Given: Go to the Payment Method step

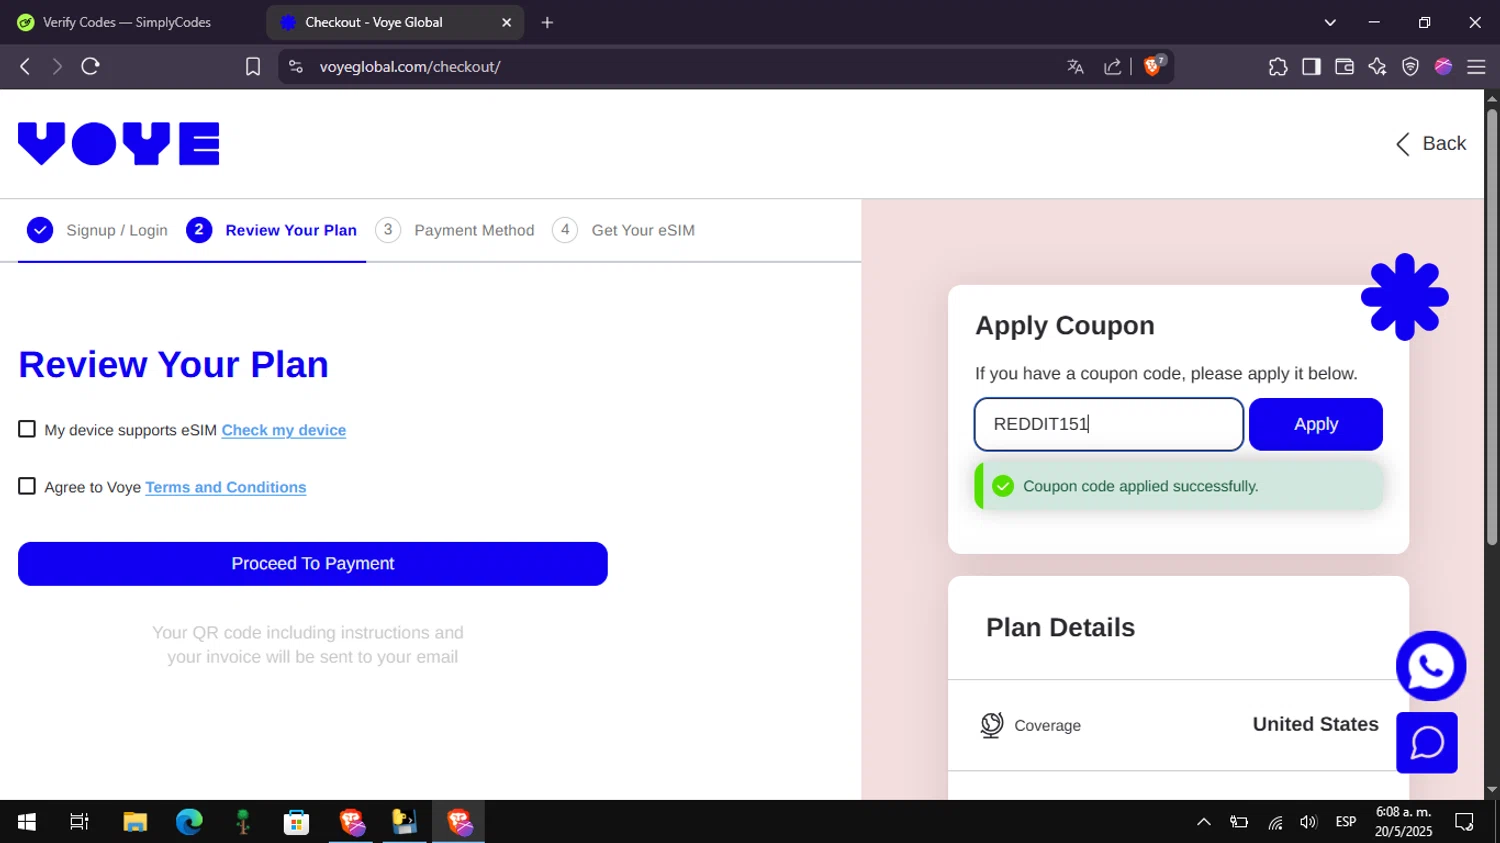Looking at the screenshot, I should [455, 230].
